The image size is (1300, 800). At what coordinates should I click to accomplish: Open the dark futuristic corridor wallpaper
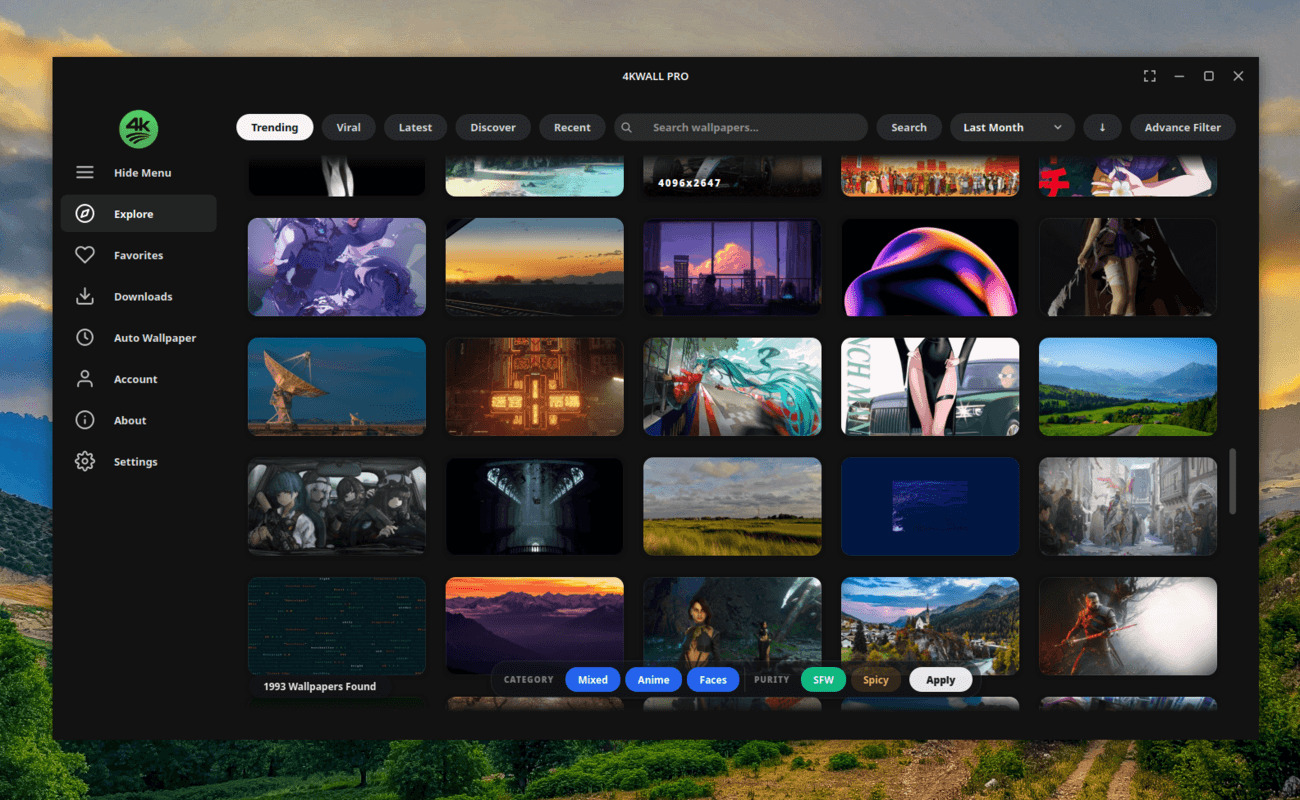(535, 507)
